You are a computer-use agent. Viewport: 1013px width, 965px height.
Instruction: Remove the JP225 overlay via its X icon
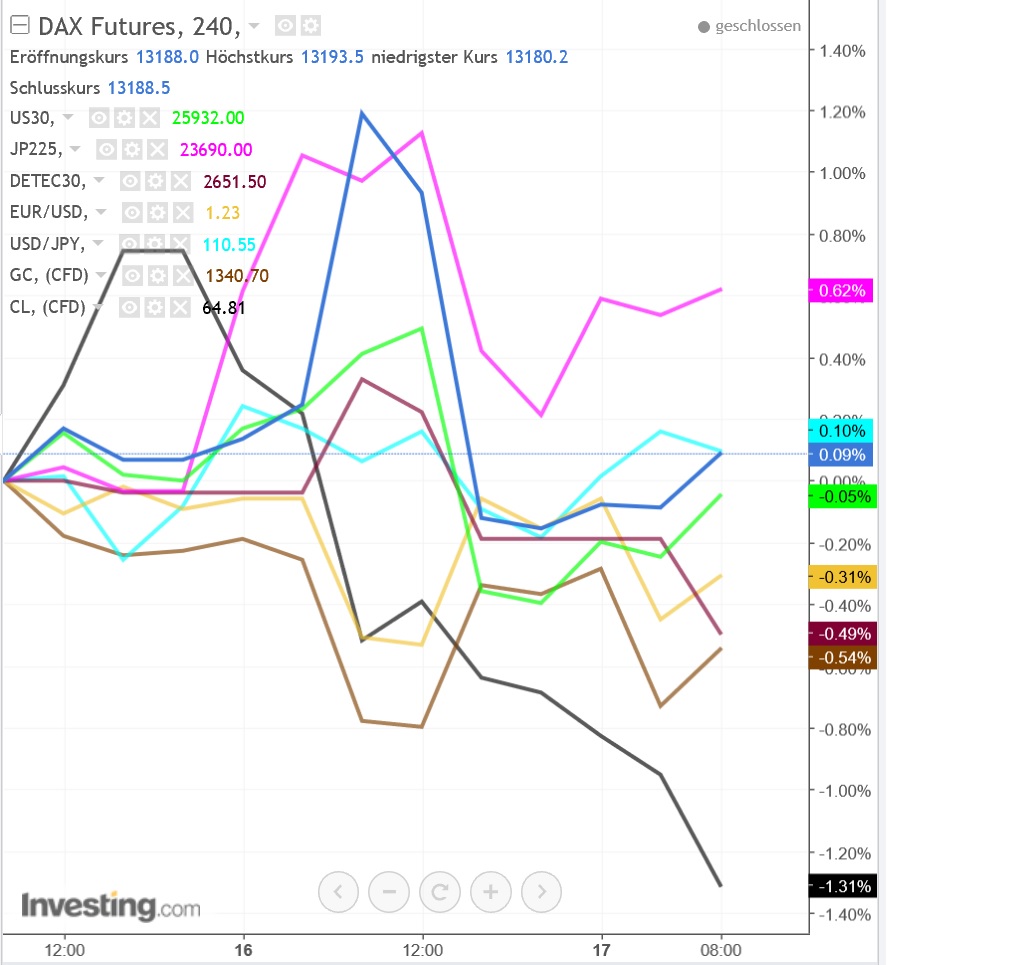click(157, 149)
